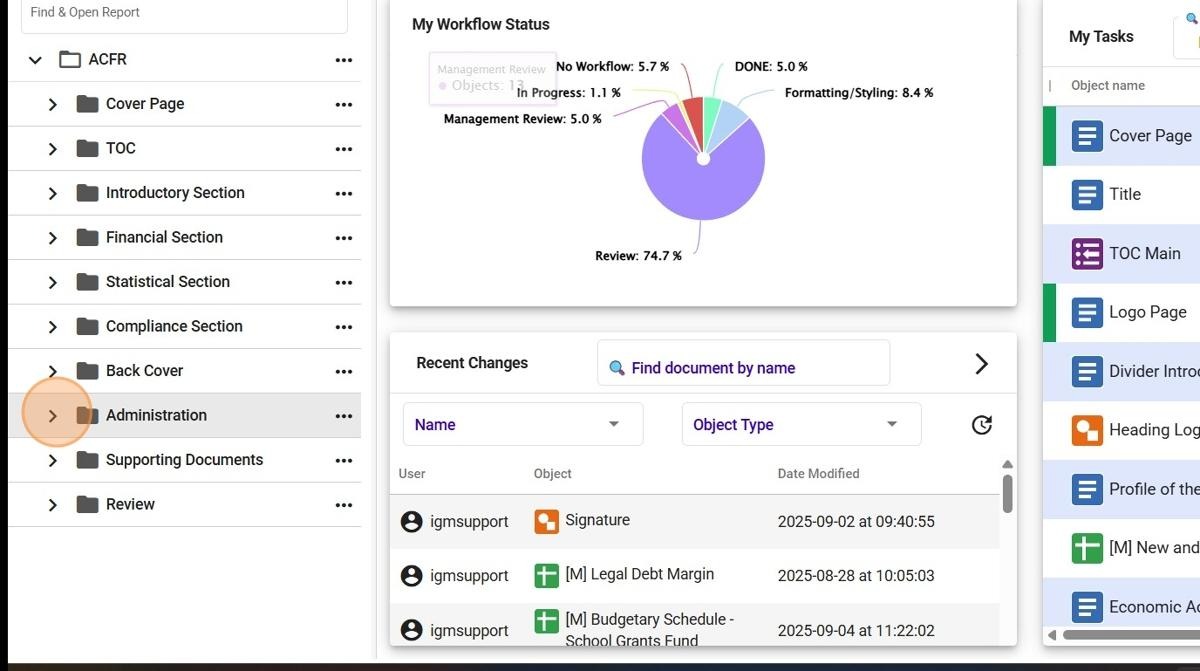The height and width of the screenshot is (671, 1200).
Task: Click the Legal Debt Margin green table icon
Action: [546, 575]
